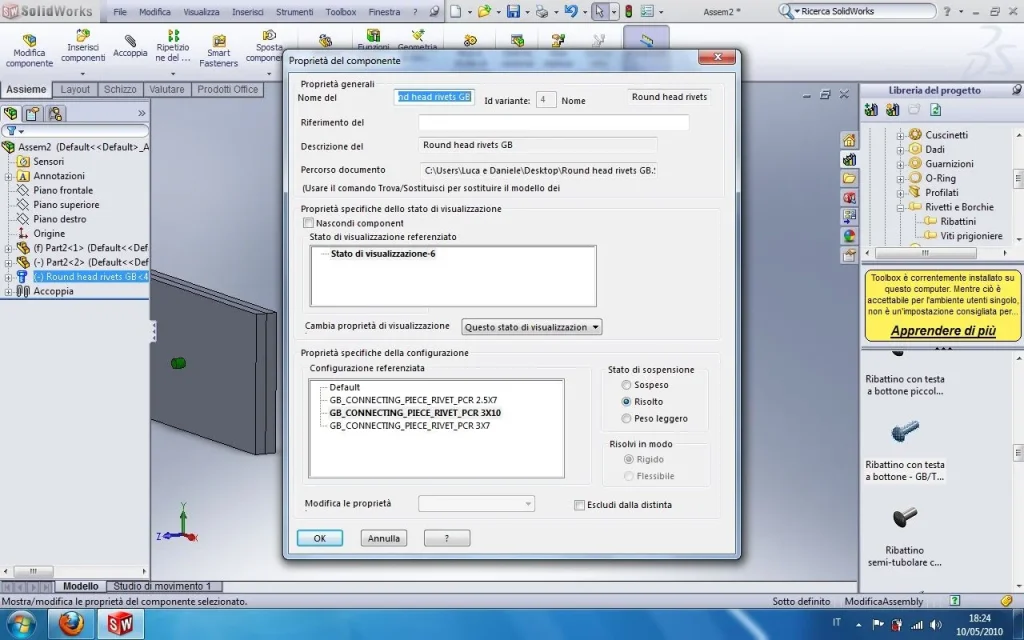The image size is (1024, 640).
Task: Select Ribattino con testa a bottone GB/T thumbnail
Action: point(905,432)
